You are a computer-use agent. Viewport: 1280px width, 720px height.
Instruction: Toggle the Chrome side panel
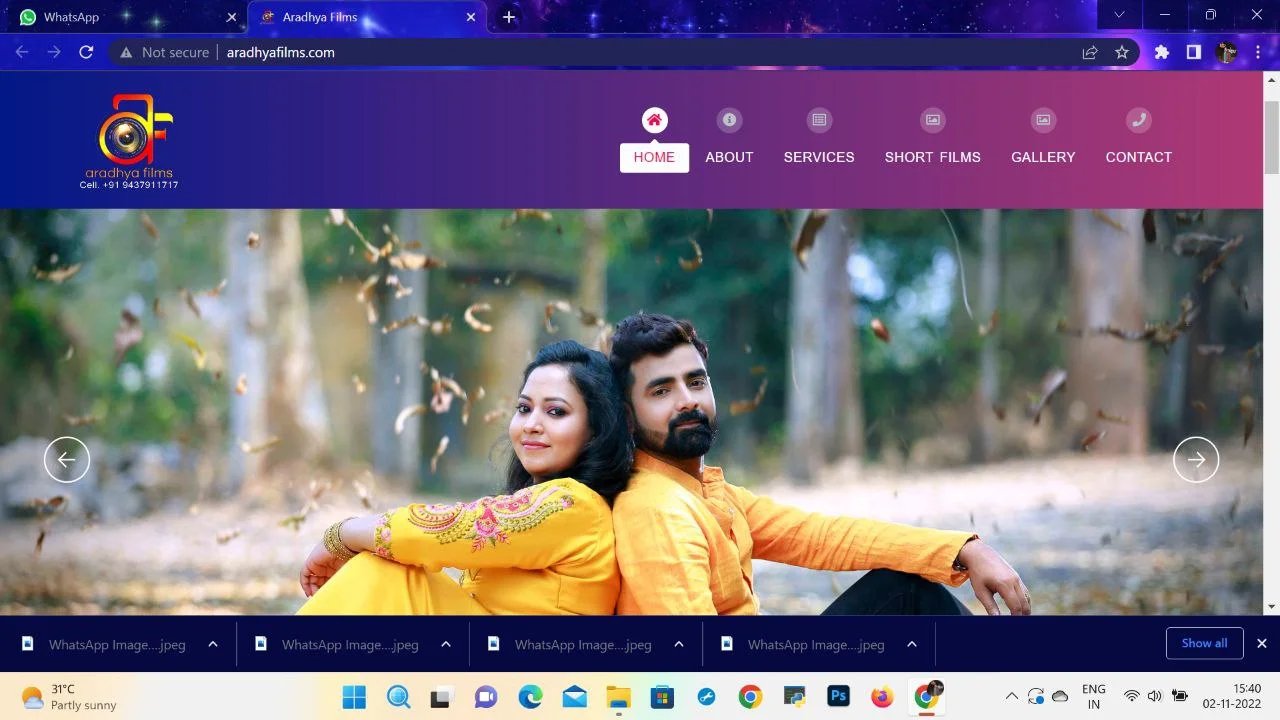pyautogui.click(x=1193, y=52)
